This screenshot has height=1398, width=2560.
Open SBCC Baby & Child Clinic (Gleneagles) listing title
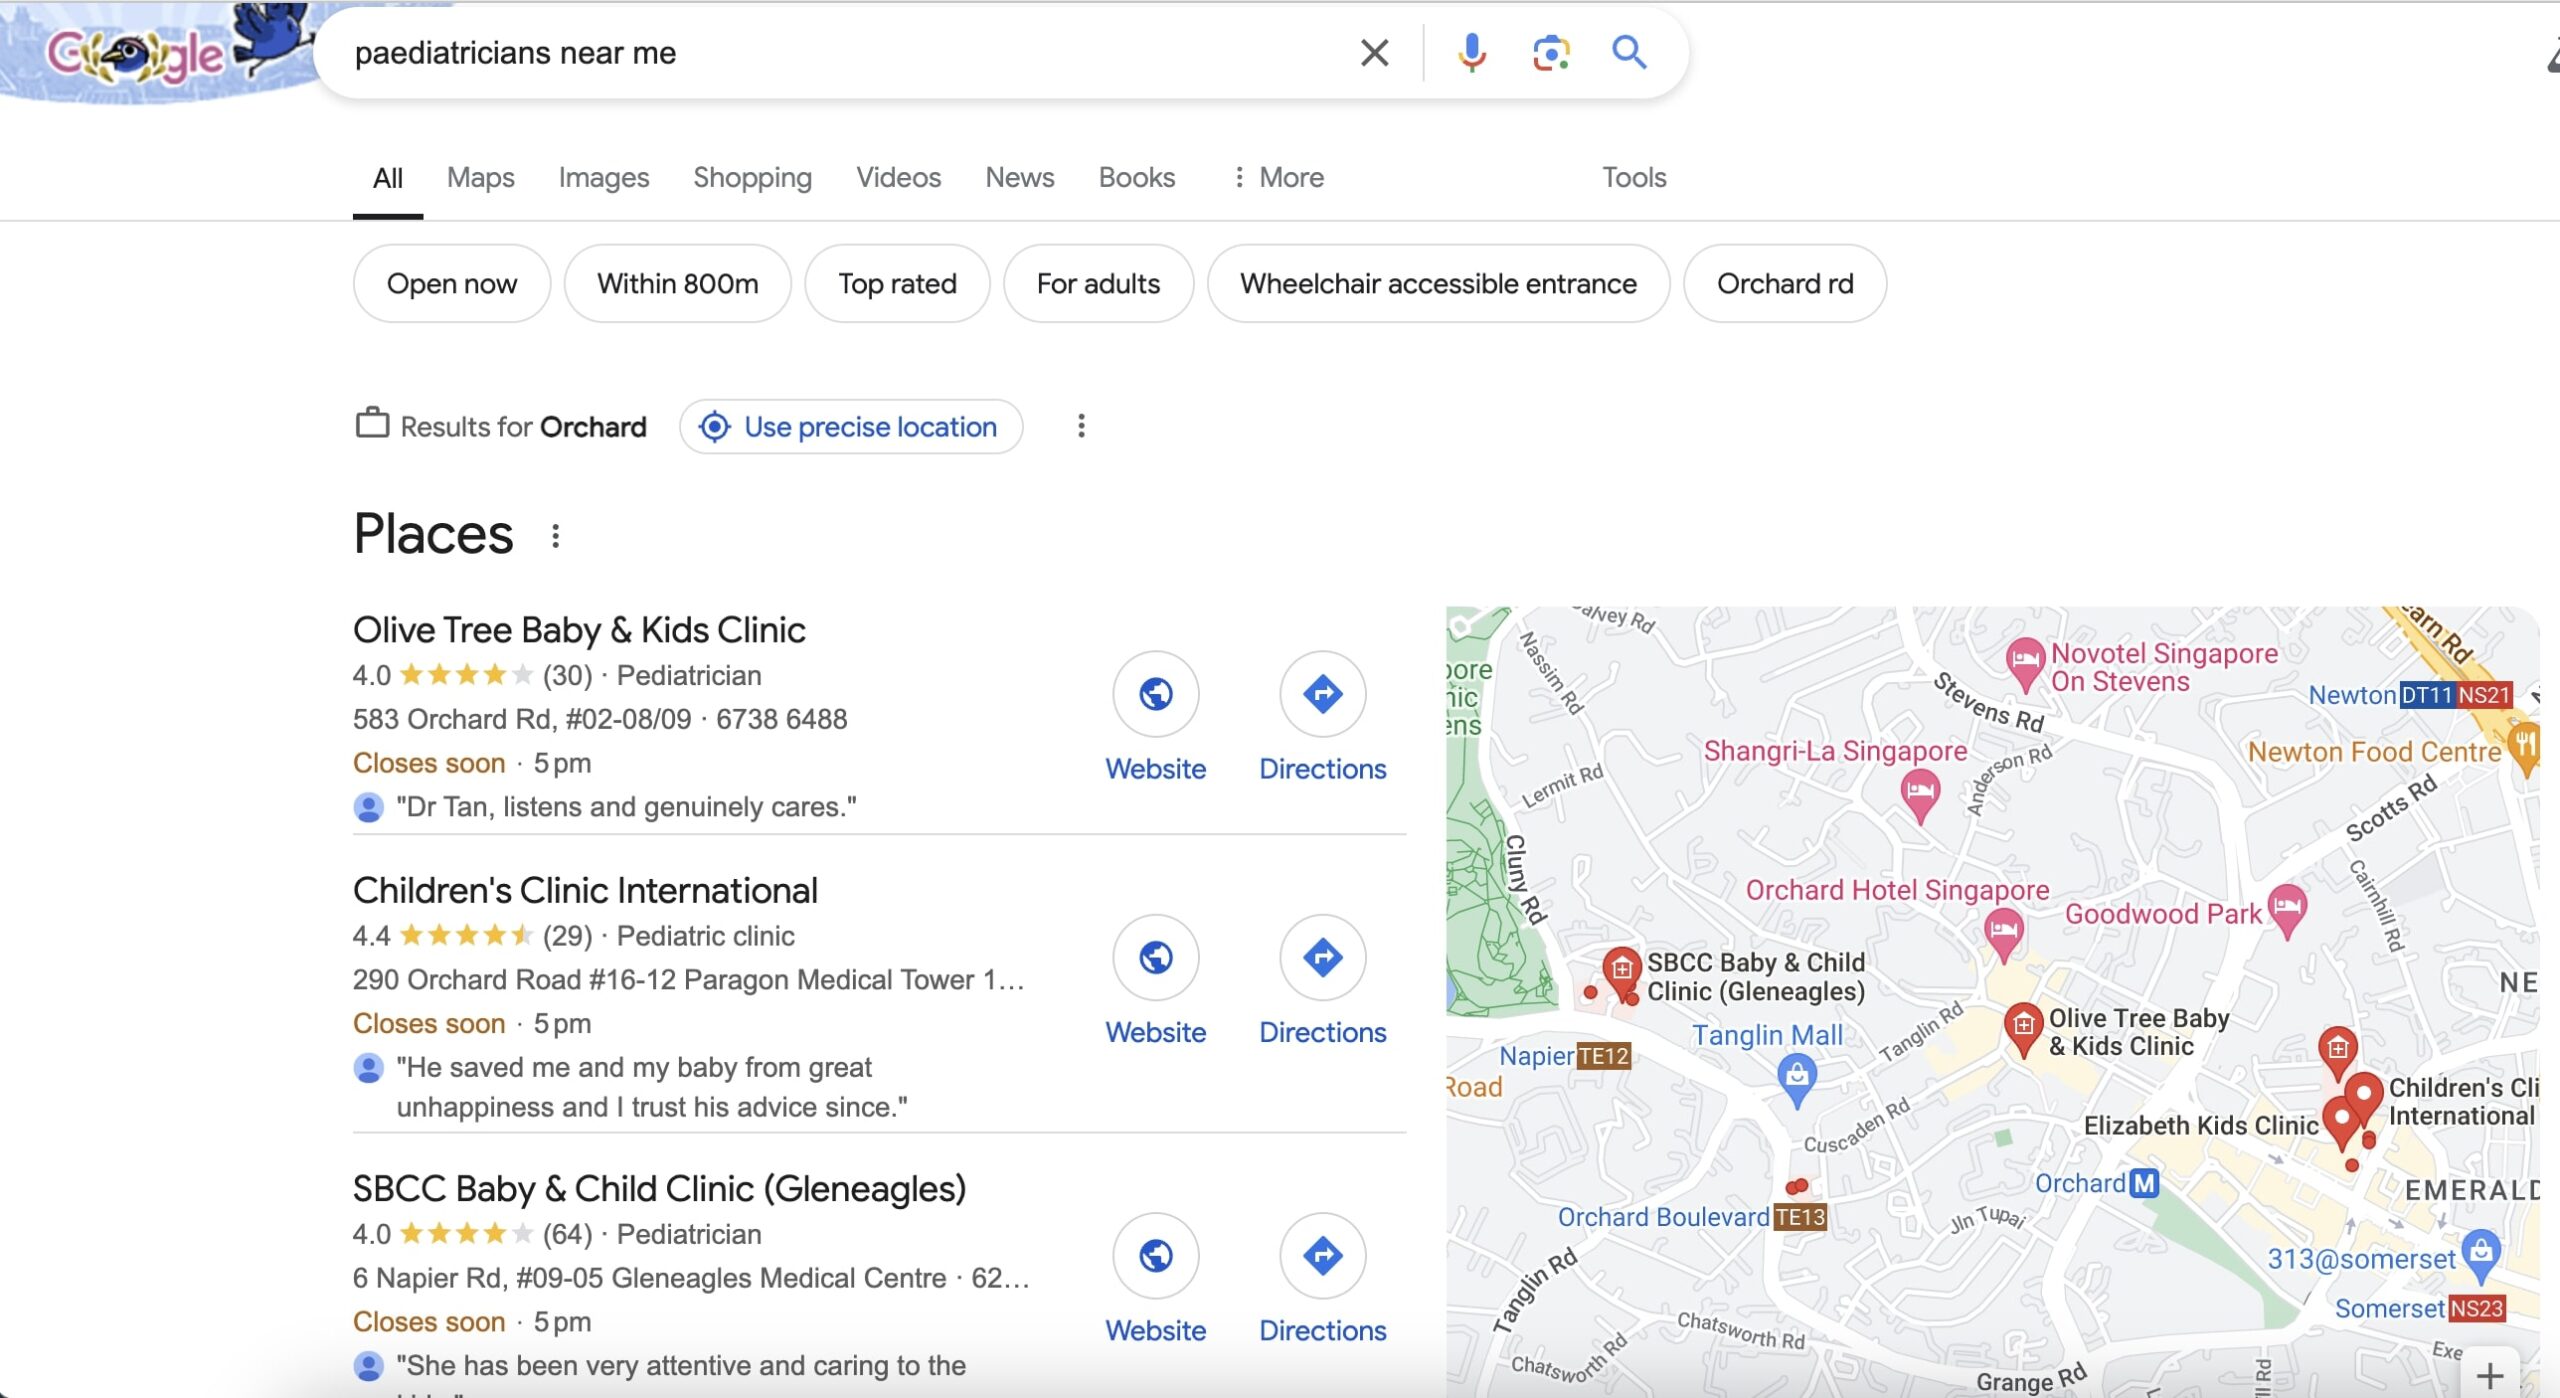pyautogui.click(x=659, y=1189)
